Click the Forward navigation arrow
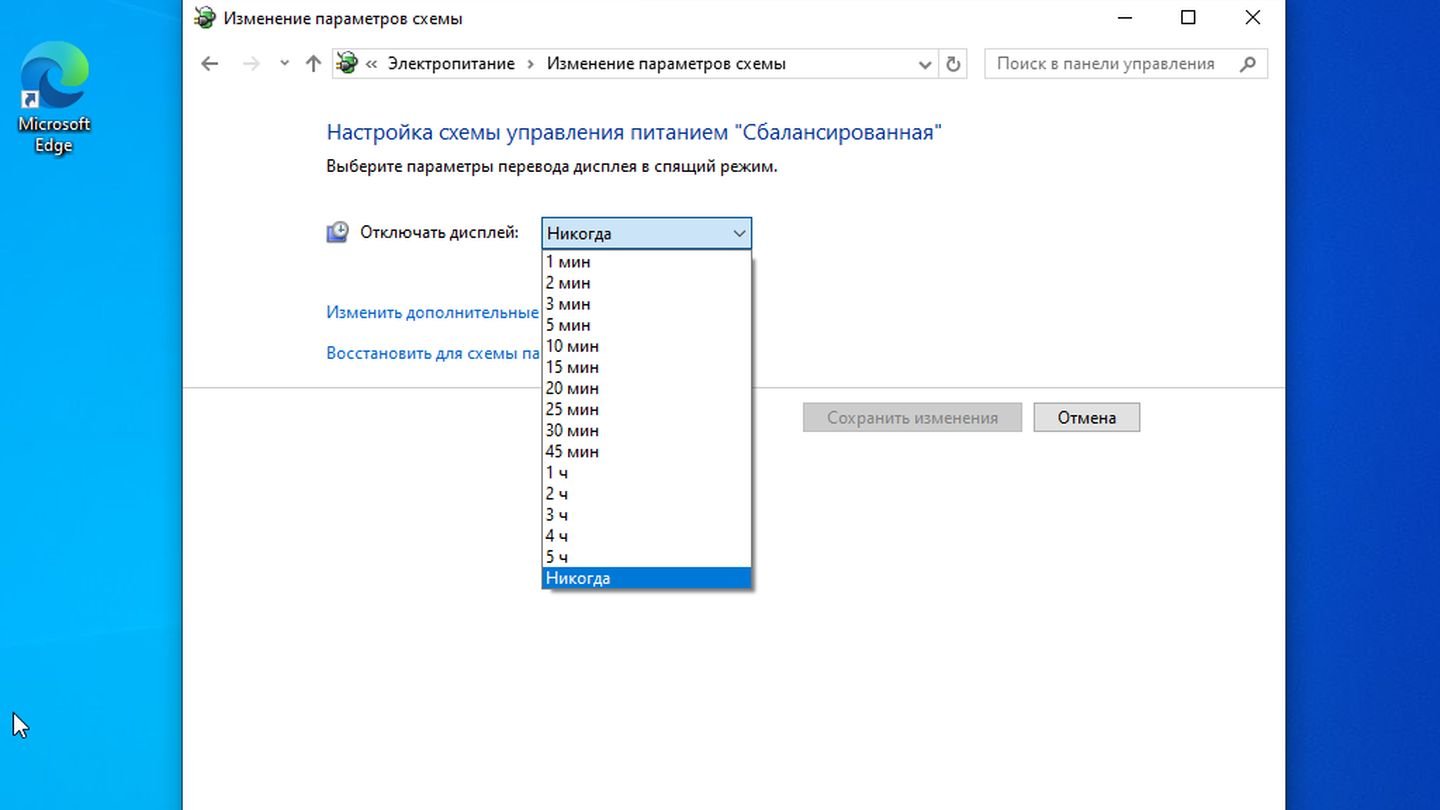Screen dimensions: 1440x810 tap(251, 64)
